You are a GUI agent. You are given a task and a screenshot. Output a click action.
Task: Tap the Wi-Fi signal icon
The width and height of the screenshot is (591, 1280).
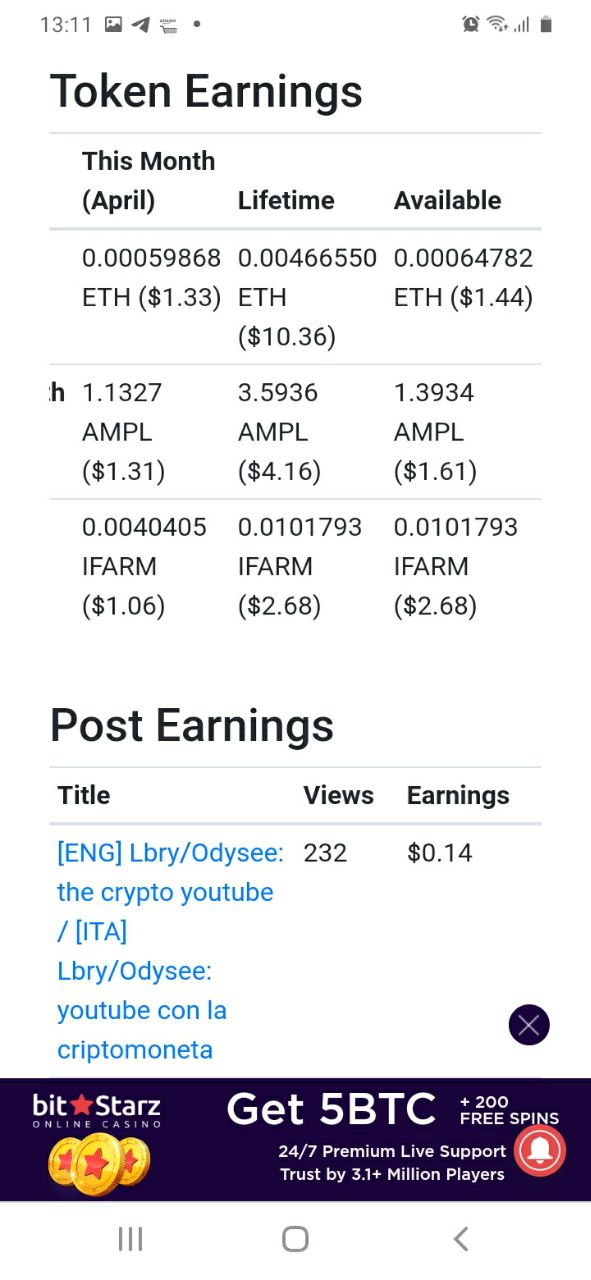pyautogui.click(x=497, y=24)
